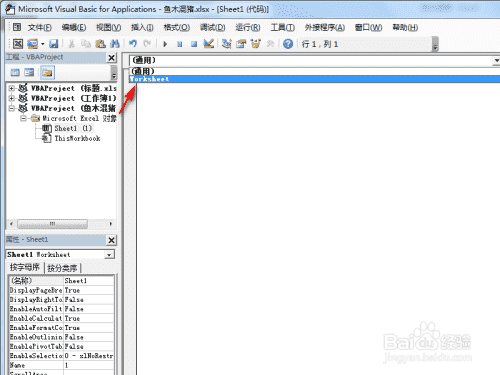Image resolution: width=500 pixels, height=375 pixels.
Task: Open the 窗口(W) menu
Action: tap(369, 27)
